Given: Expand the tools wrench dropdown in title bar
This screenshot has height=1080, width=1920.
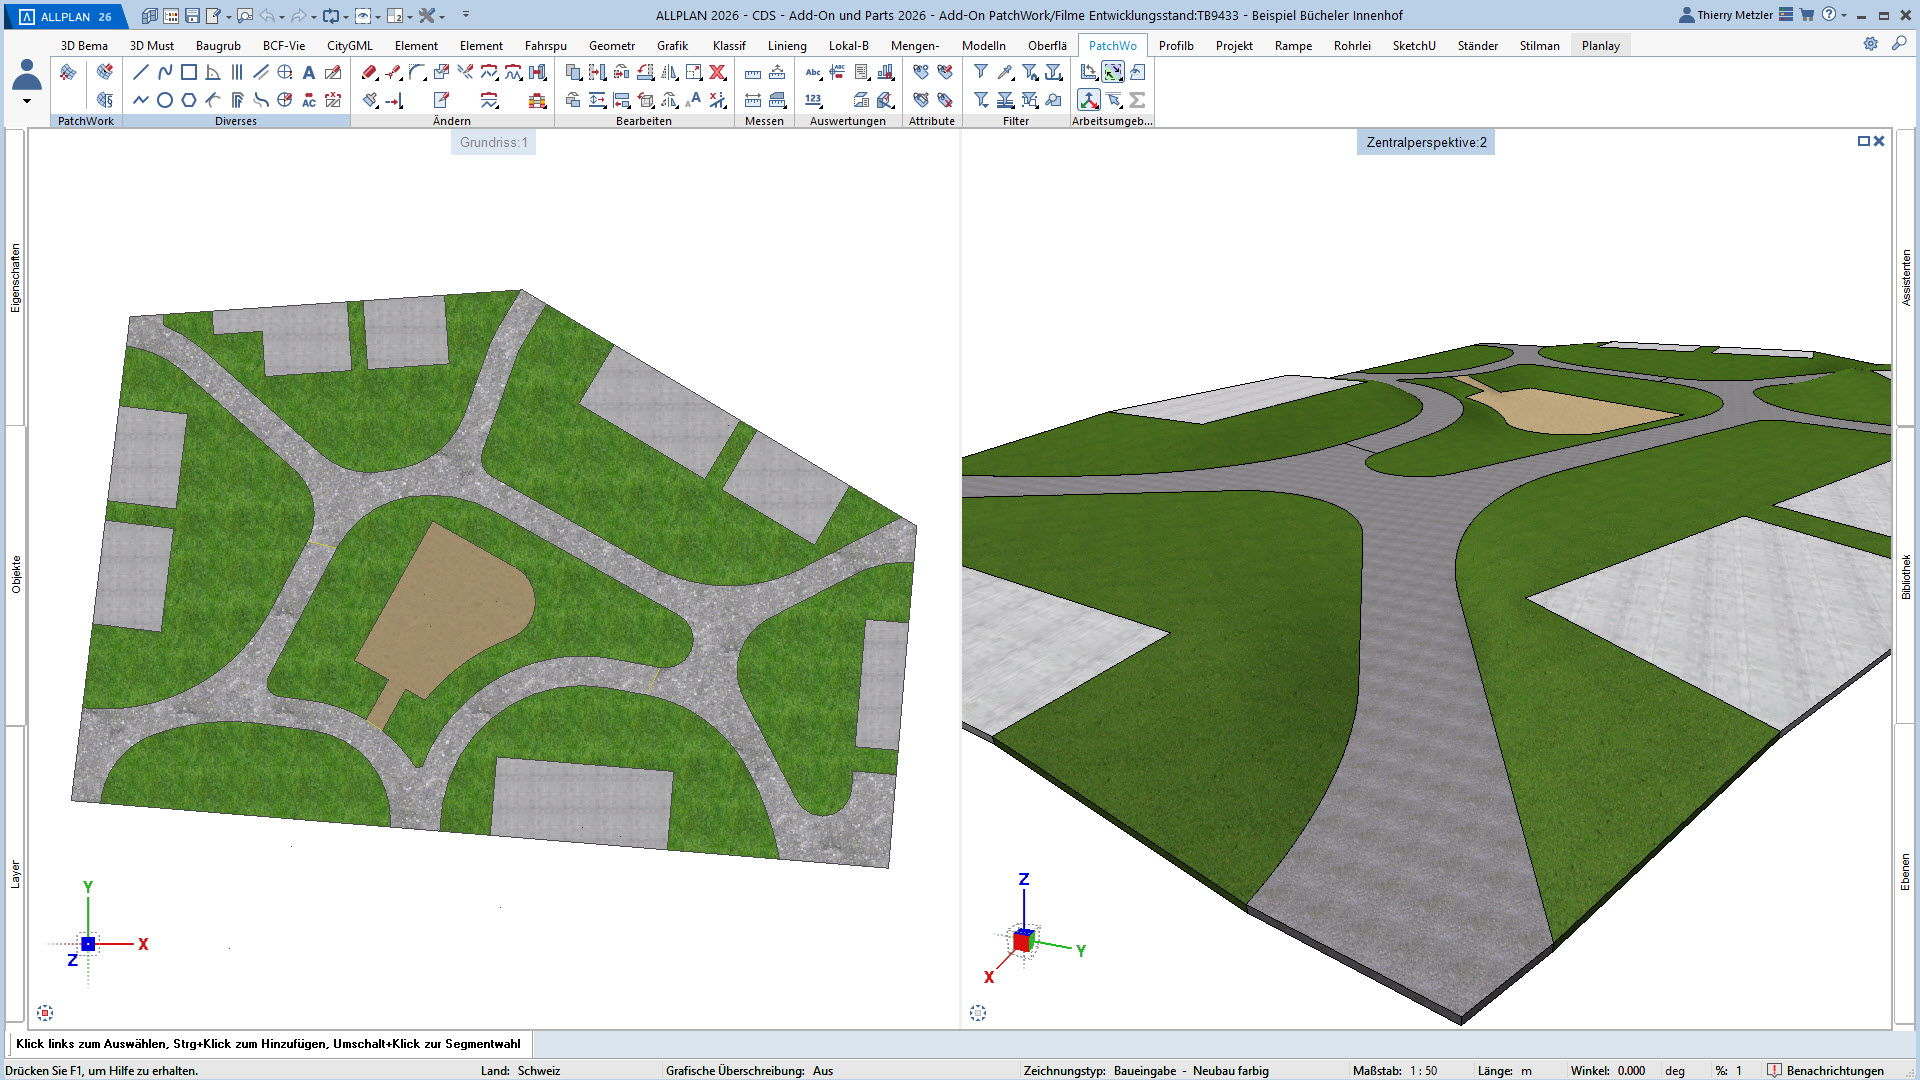Looking at the screenshot, I should pos(441,16).
